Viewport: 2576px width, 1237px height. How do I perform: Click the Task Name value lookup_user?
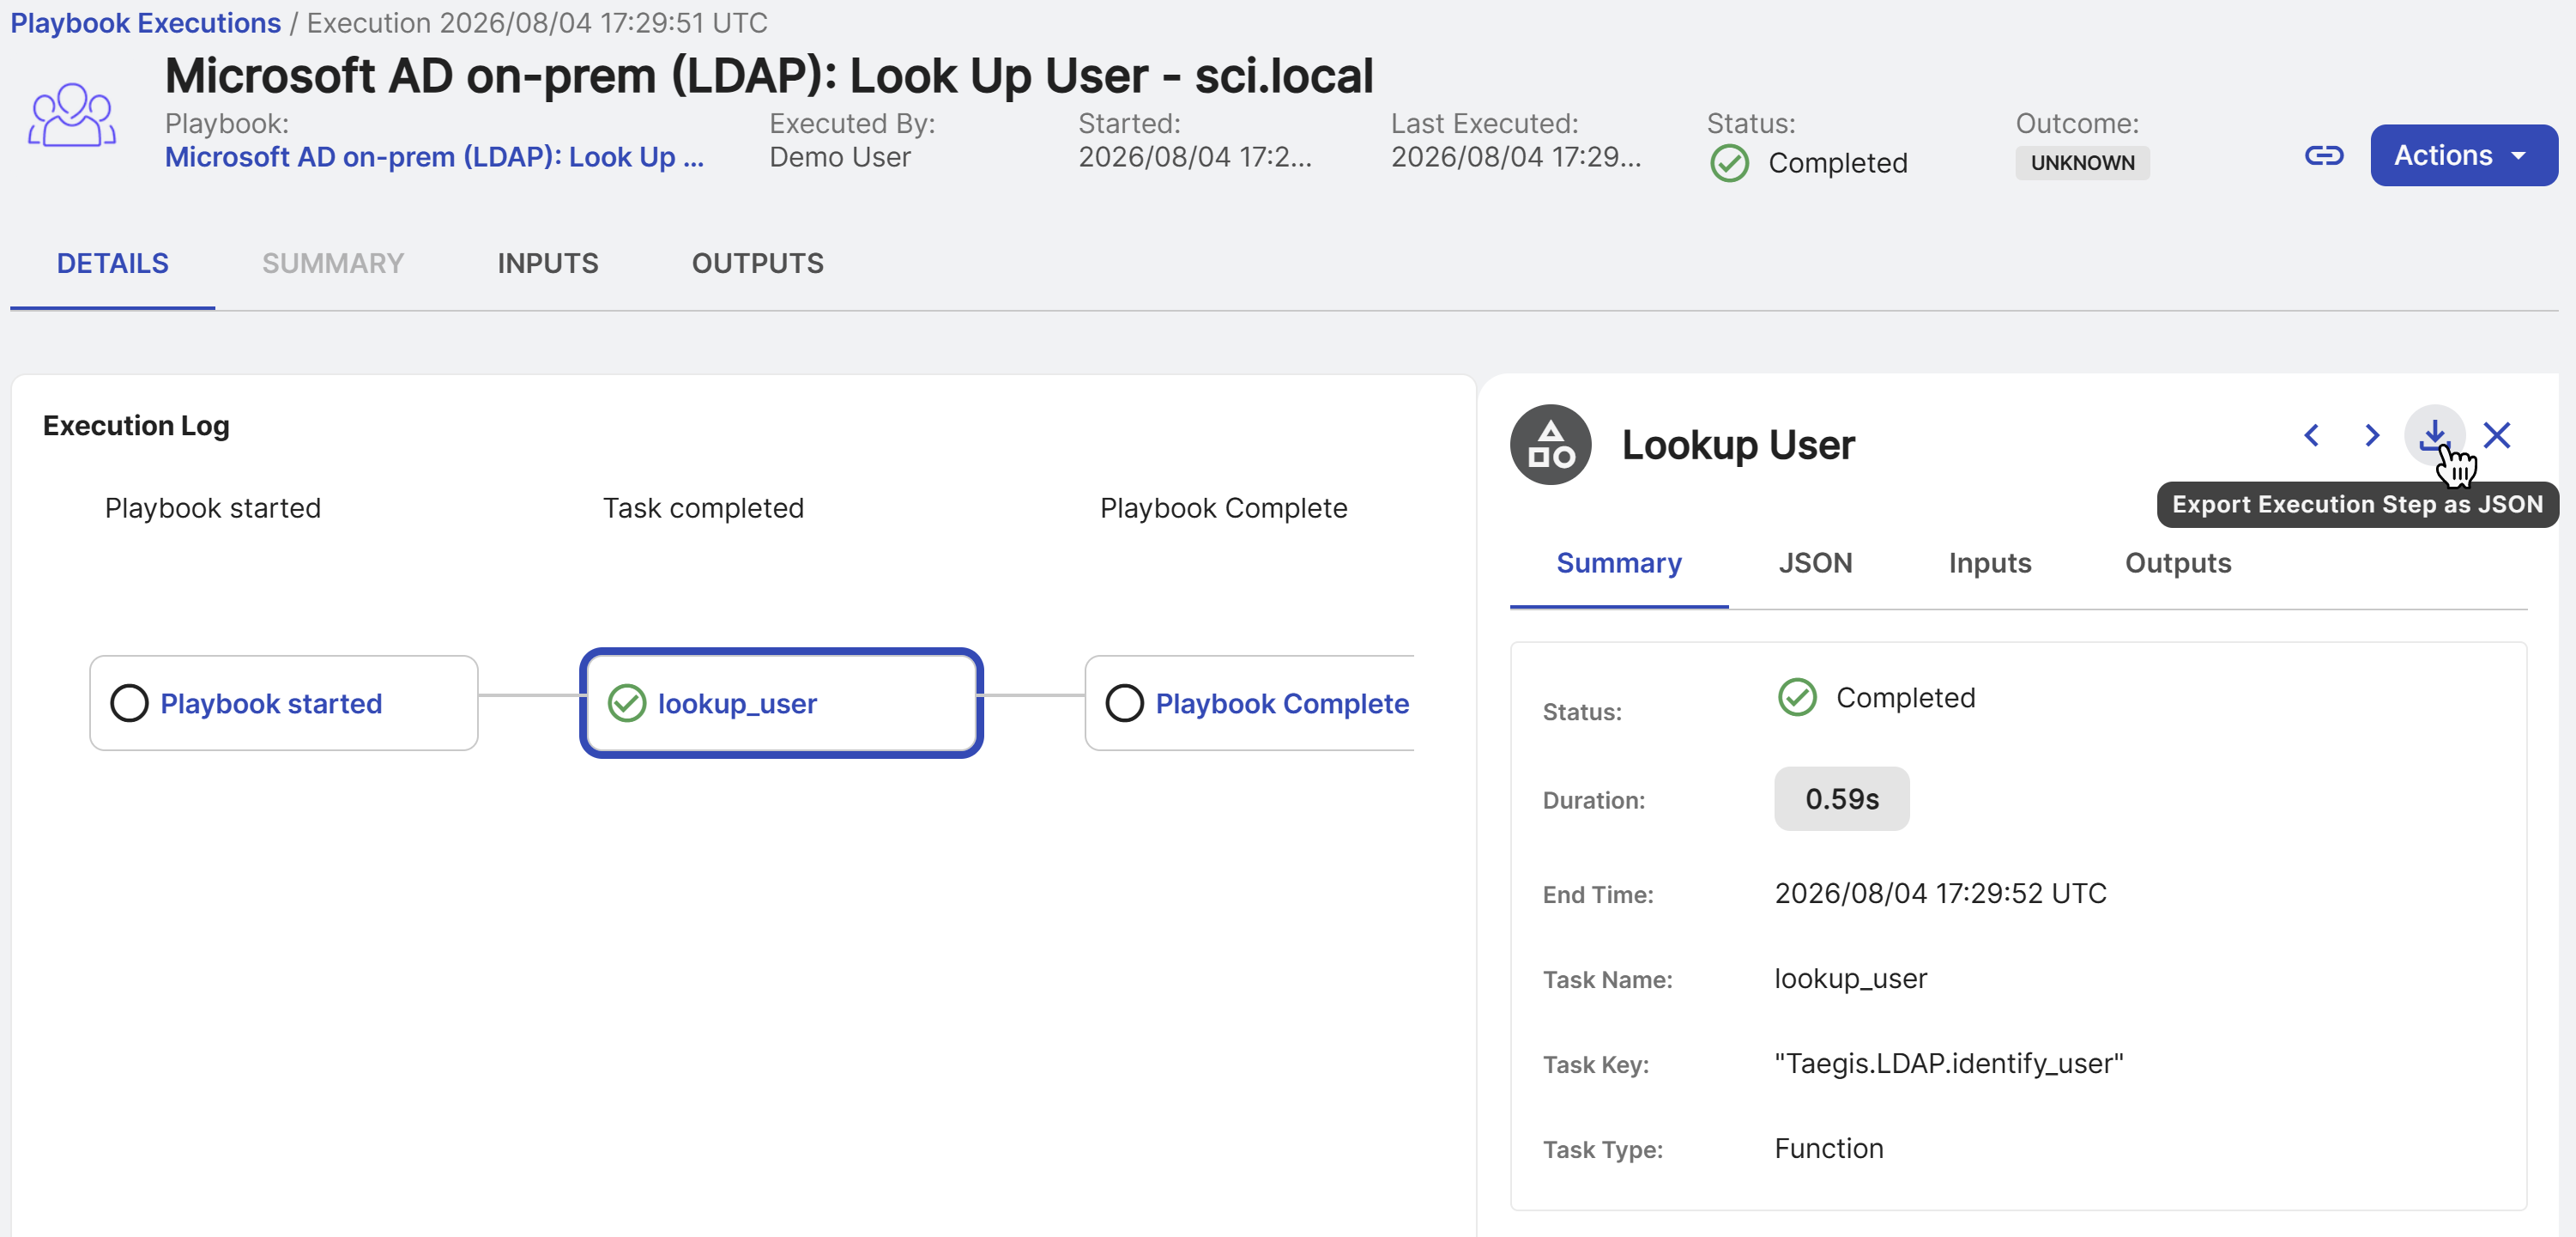pos(1850,978)
